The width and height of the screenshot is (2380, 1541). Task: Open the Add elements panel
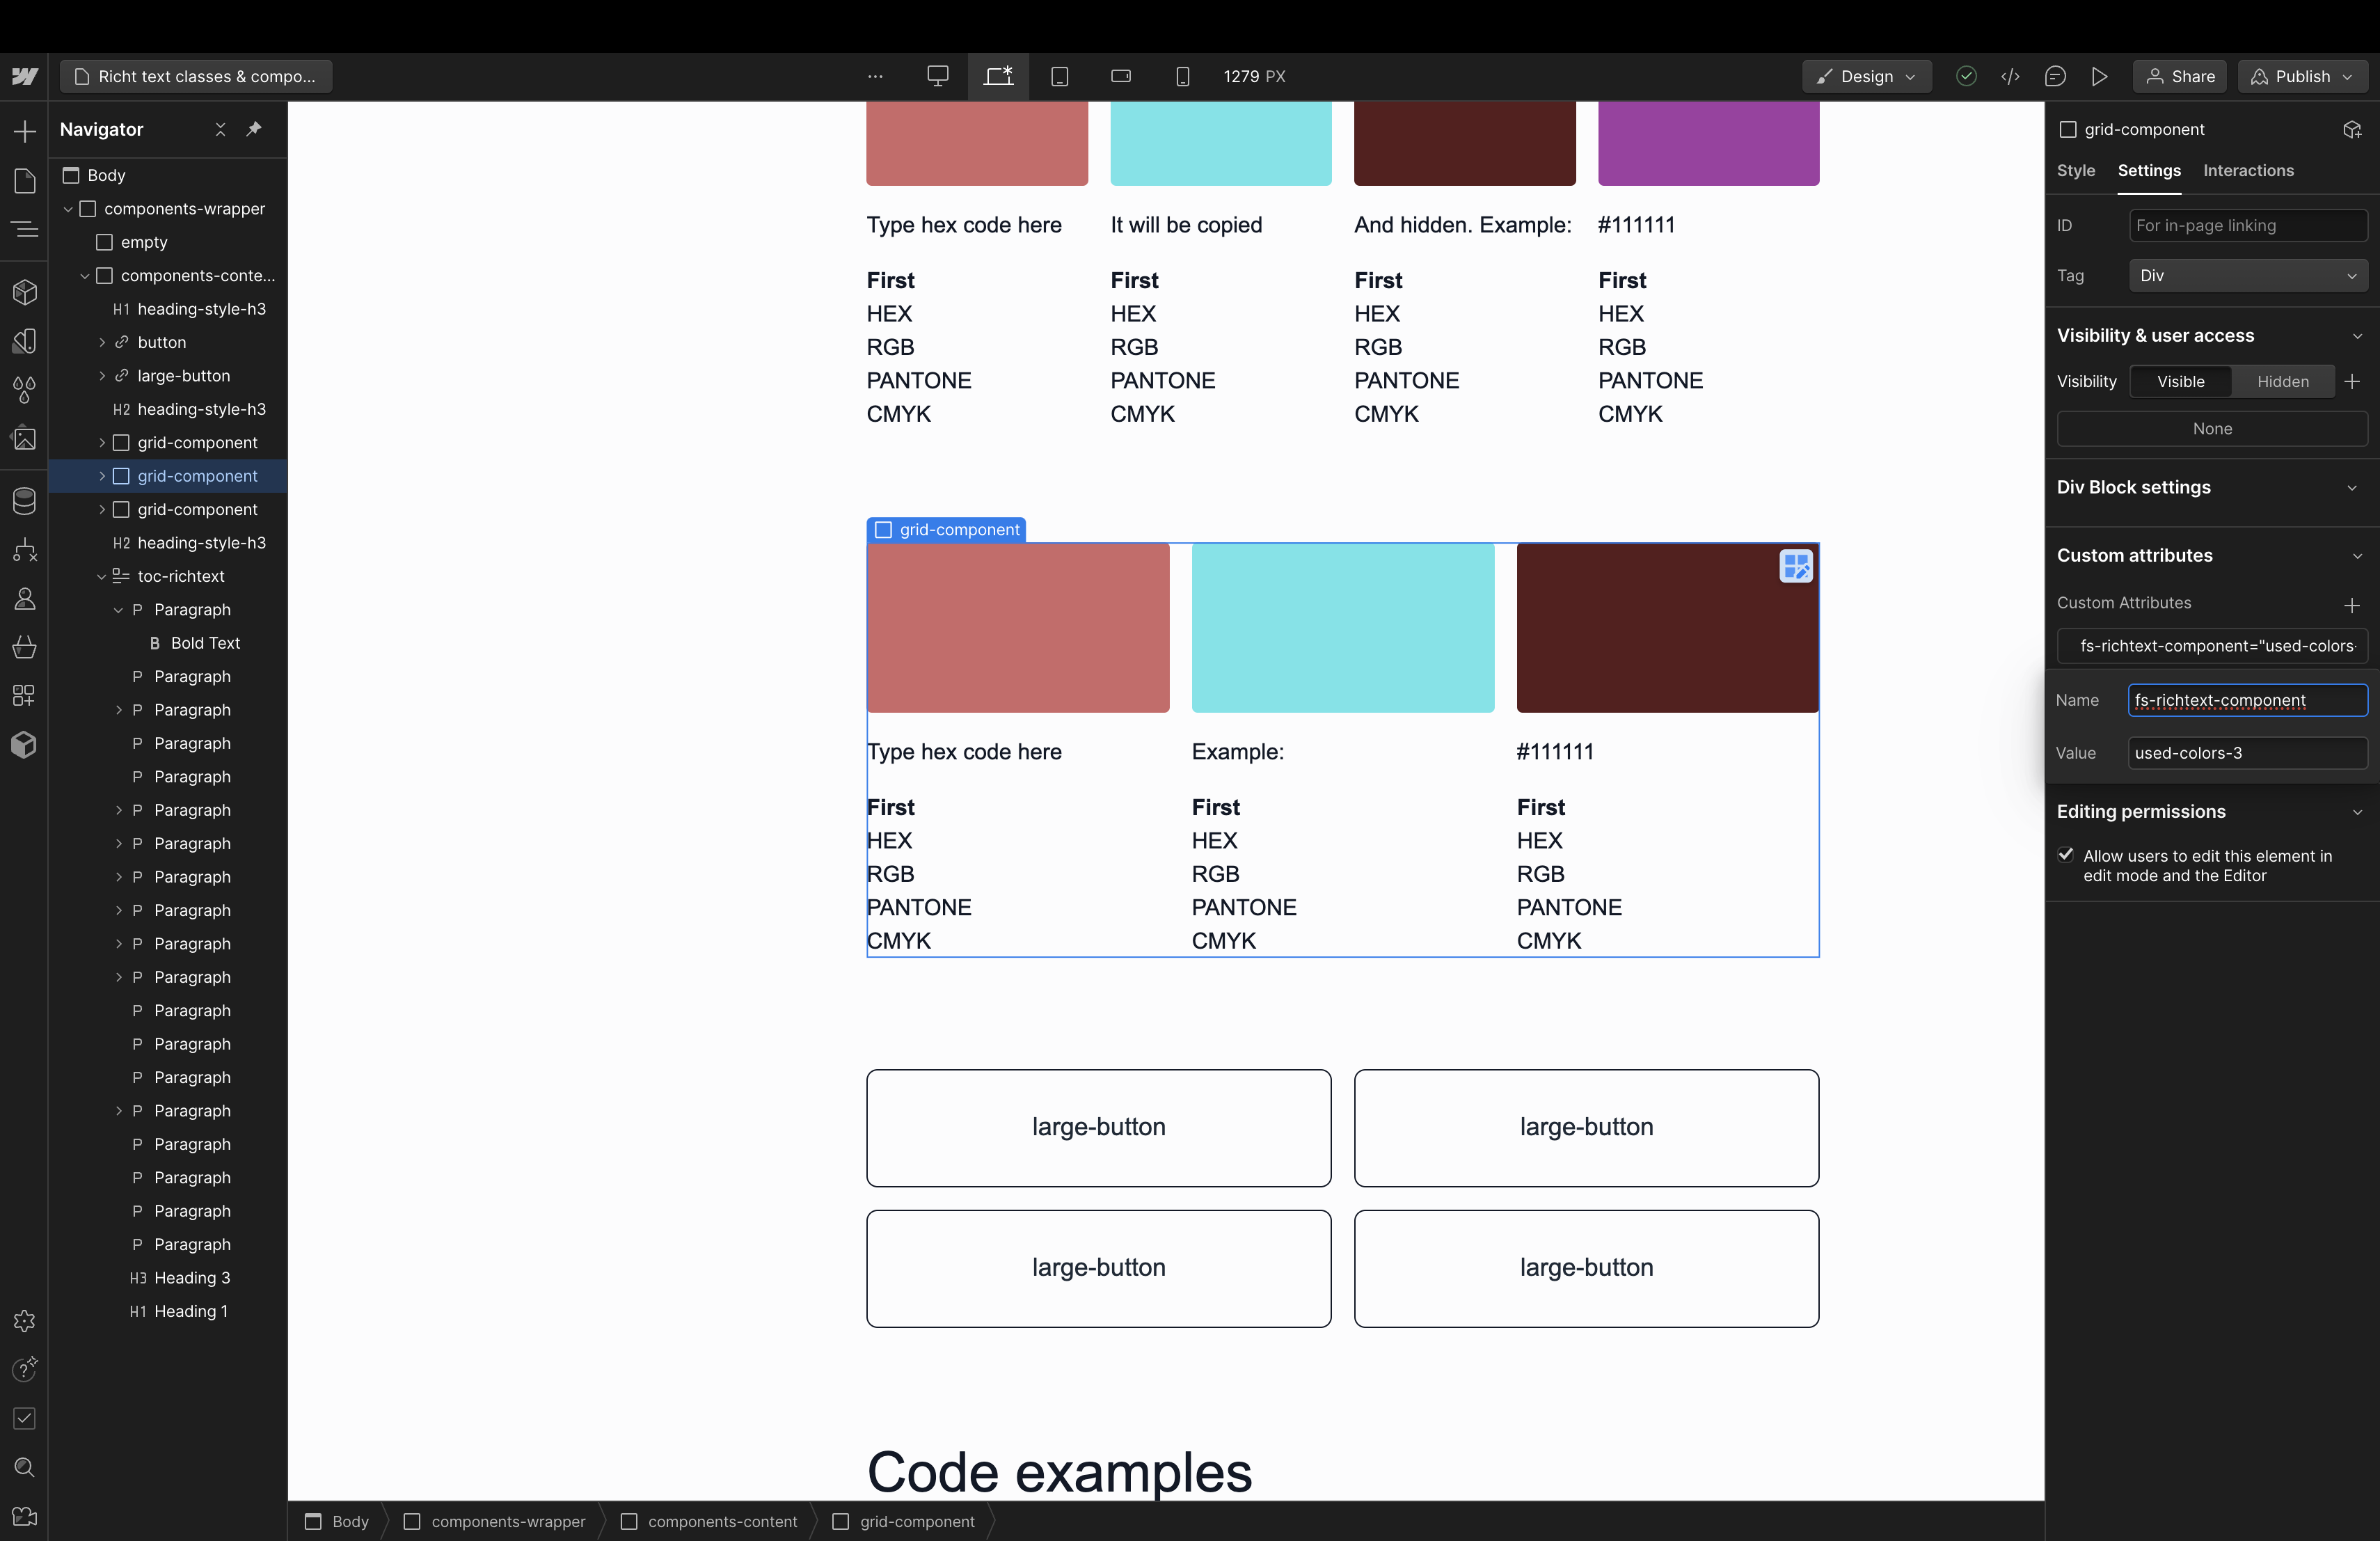point(24,131)
